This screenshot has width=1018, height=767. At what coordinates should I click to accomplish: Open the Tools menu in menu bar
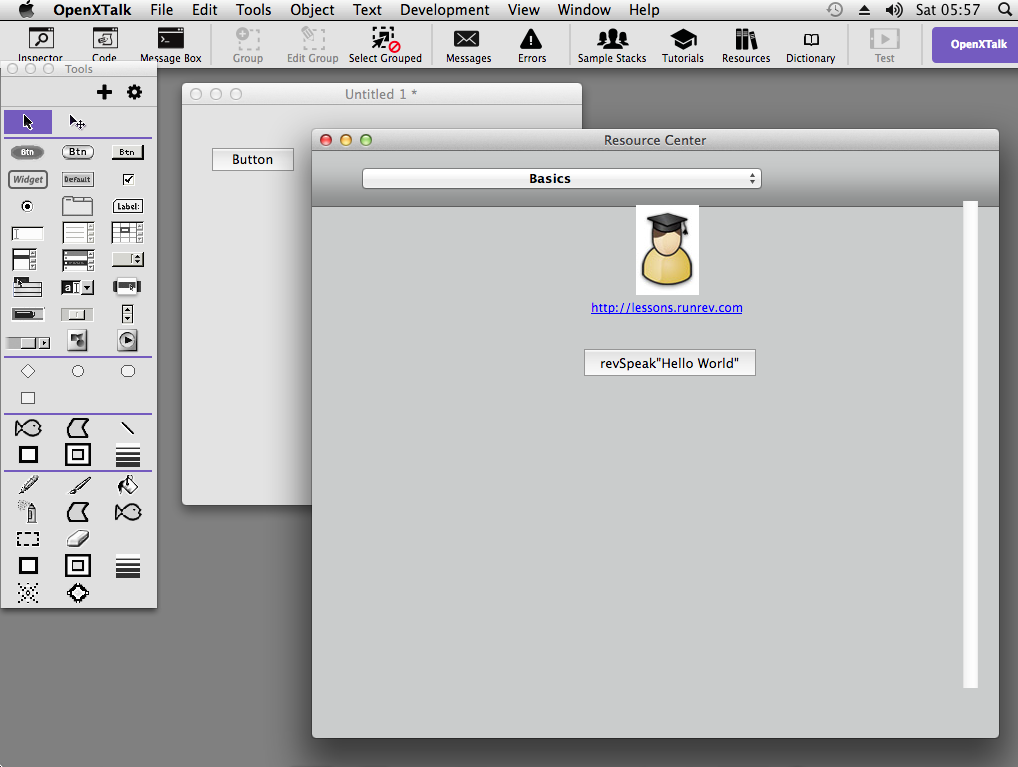click(x=253, y=10)
